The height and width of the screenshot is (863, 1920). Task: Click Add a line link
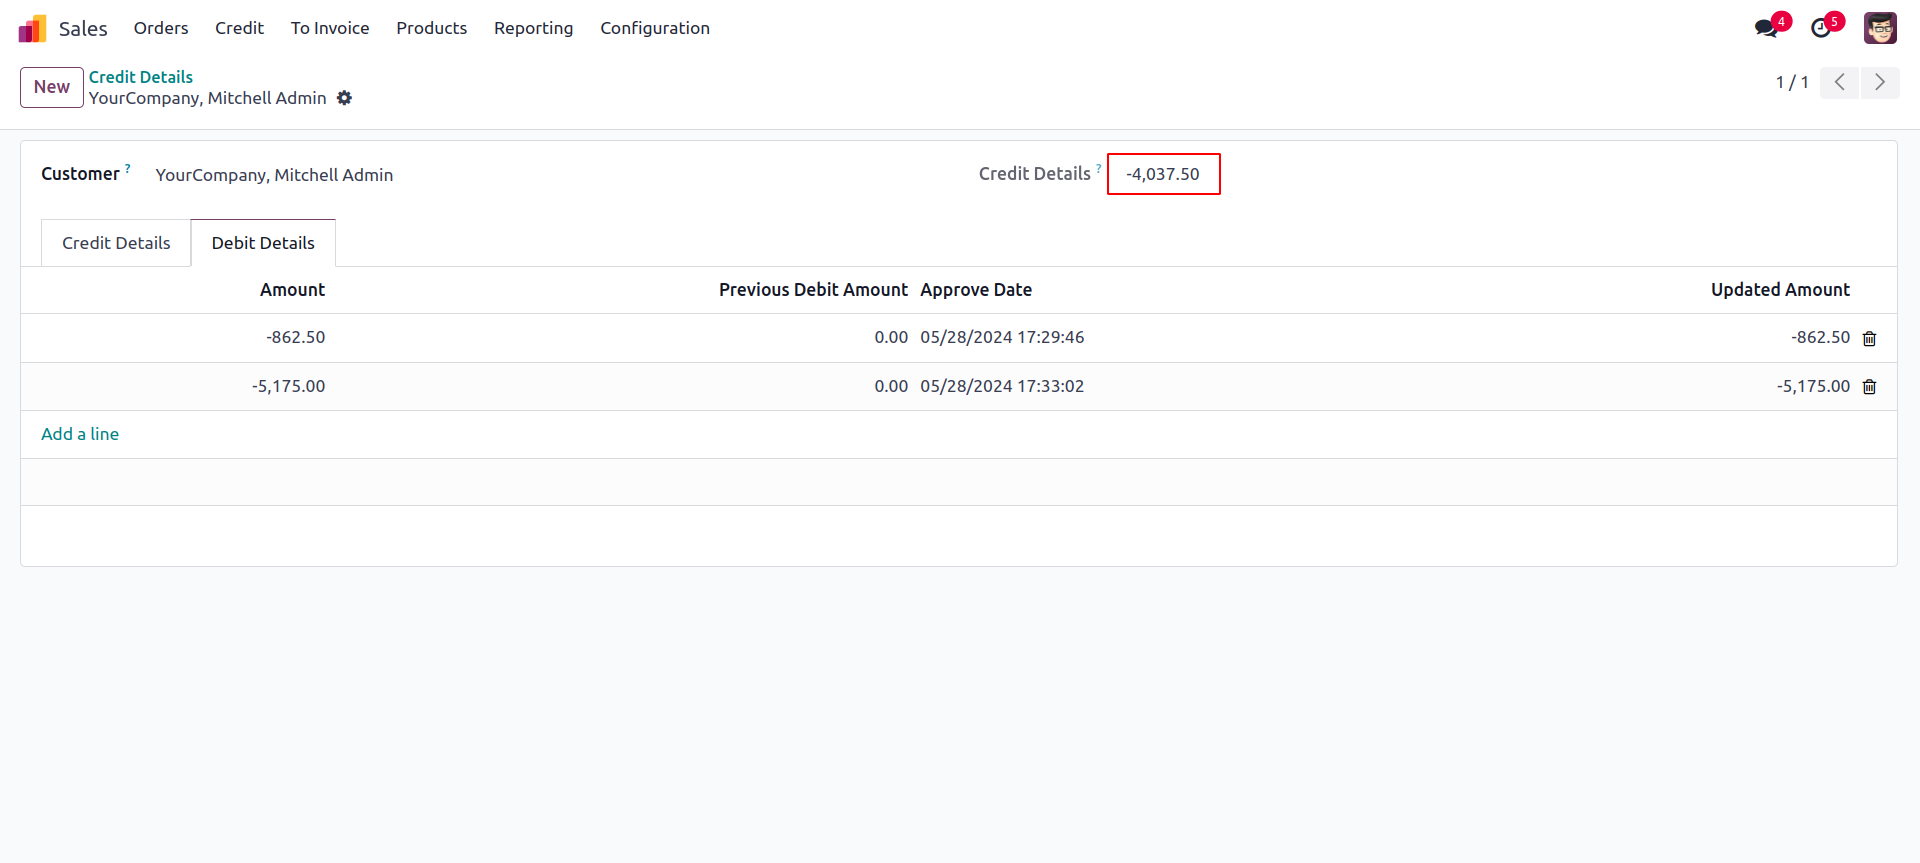click(x=80, y=434)
